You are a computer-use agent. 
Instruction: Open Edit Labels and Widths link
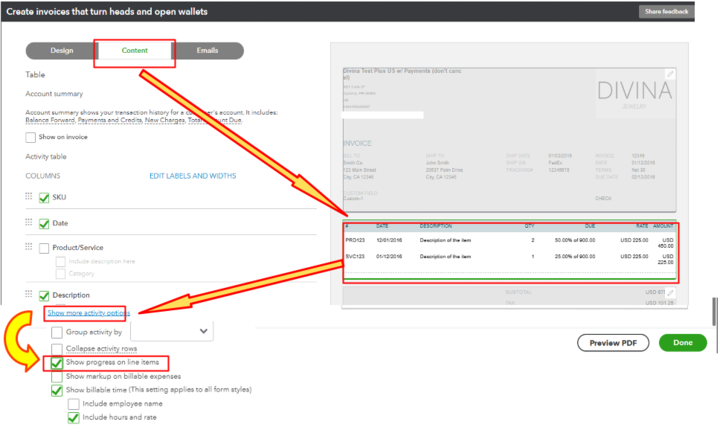pos(193,176)
